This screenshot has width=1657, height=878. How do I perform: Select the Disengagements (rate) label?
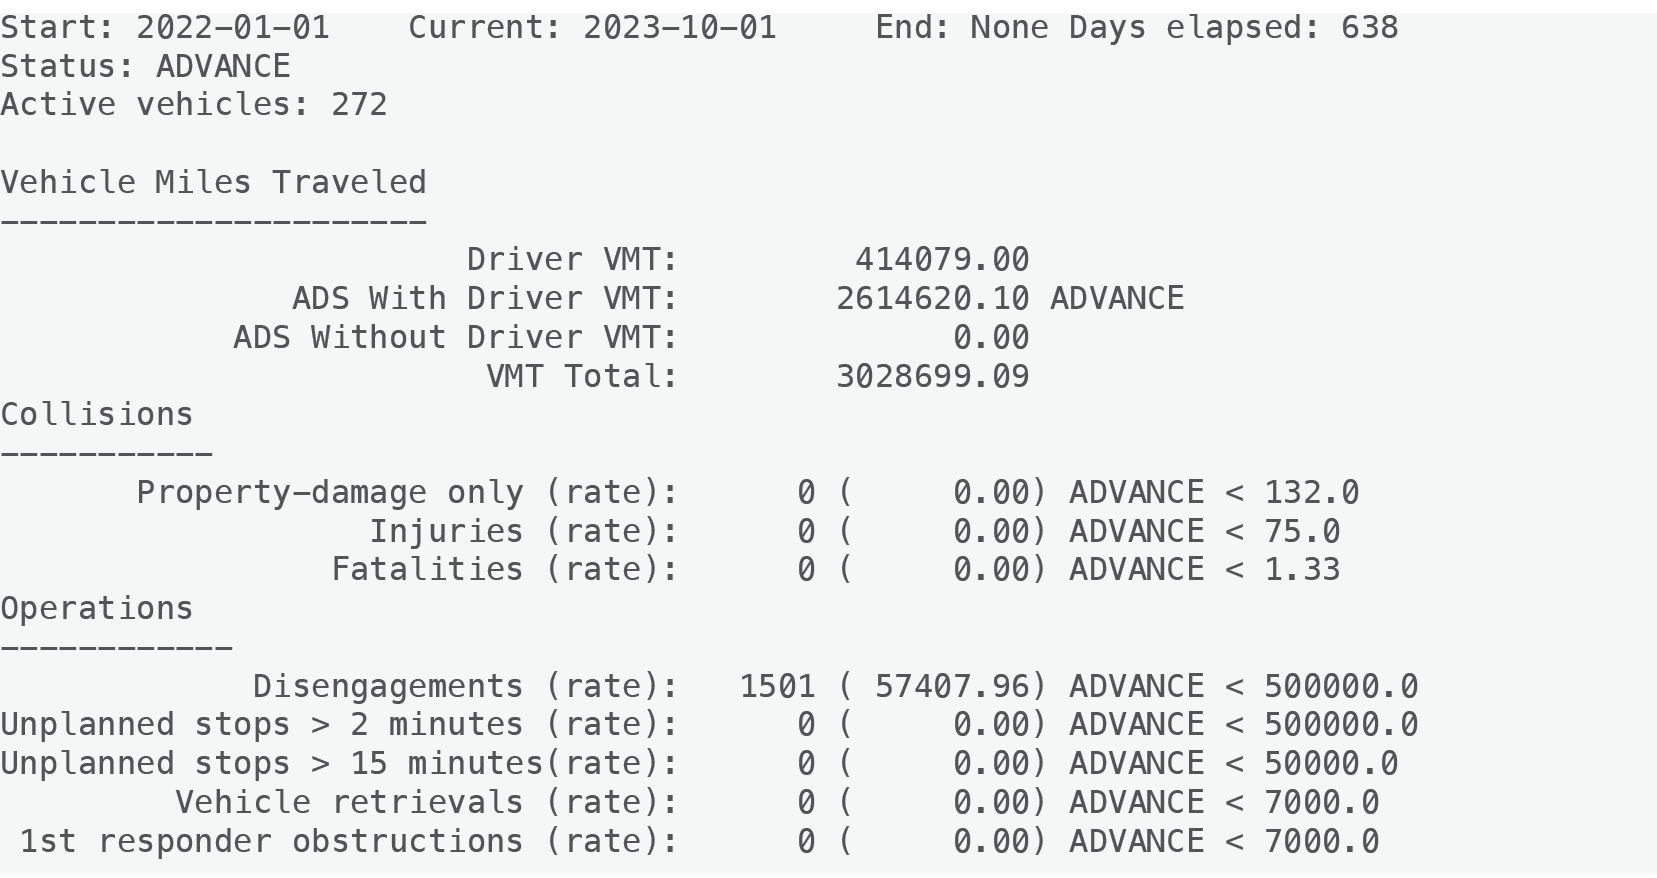pos(466,686)
